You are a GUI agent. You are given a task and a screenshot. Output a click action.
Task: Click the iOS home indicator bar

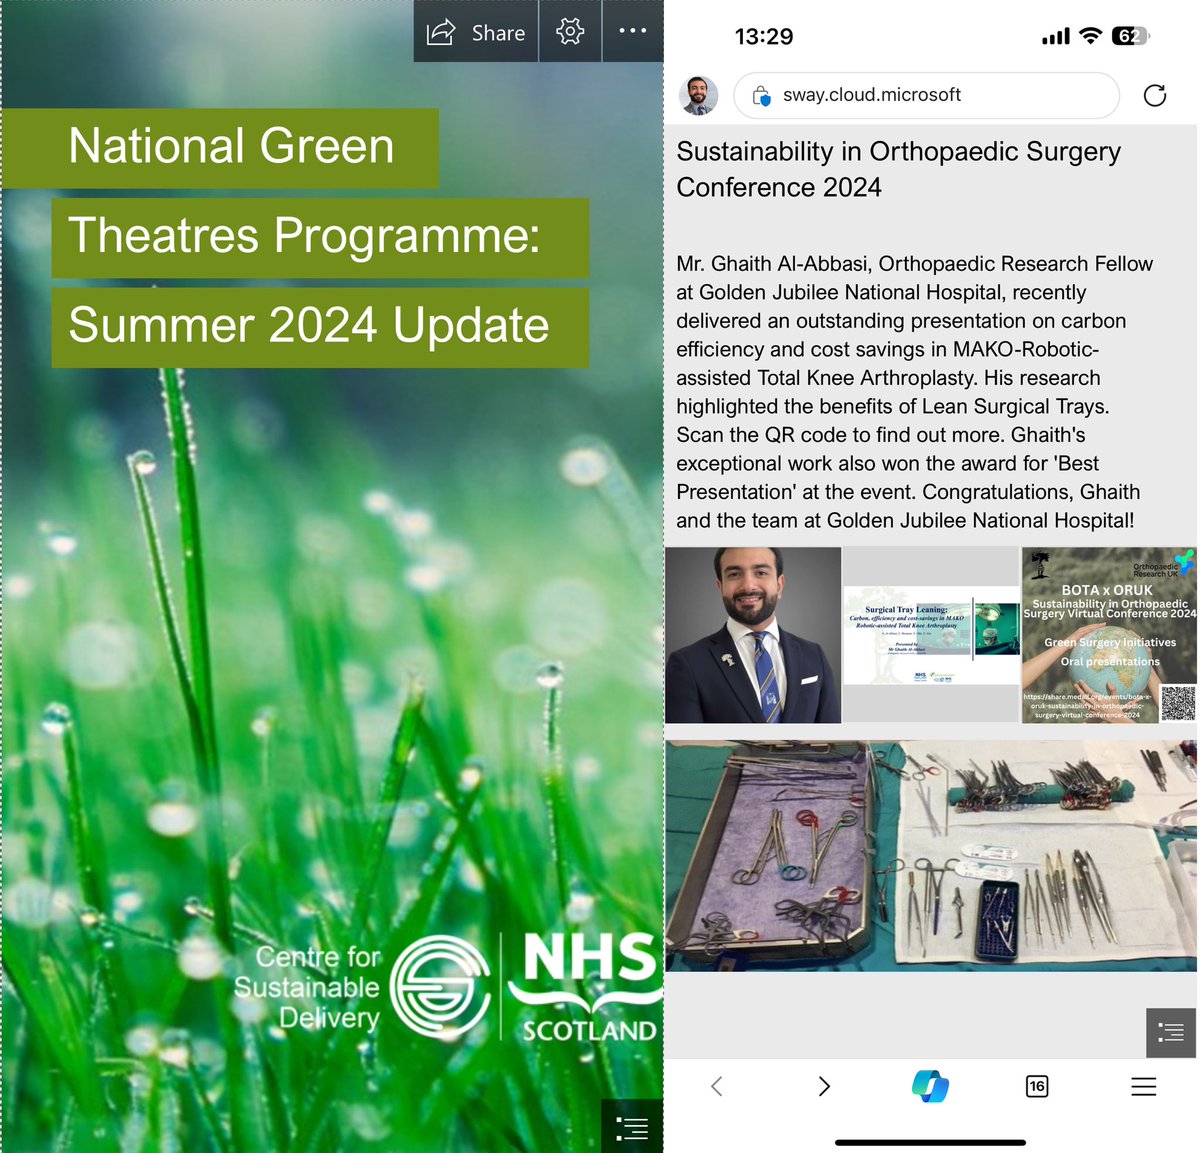930,1142
